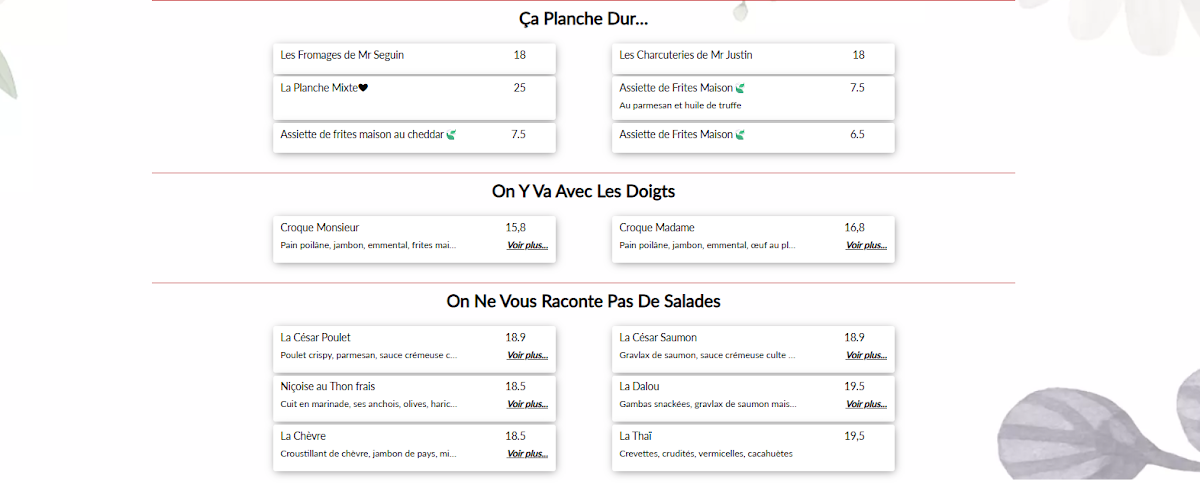Click the La Planche Mixte card
The height and width of the screenshot is (488, 1200).
[x=414, y=98]
